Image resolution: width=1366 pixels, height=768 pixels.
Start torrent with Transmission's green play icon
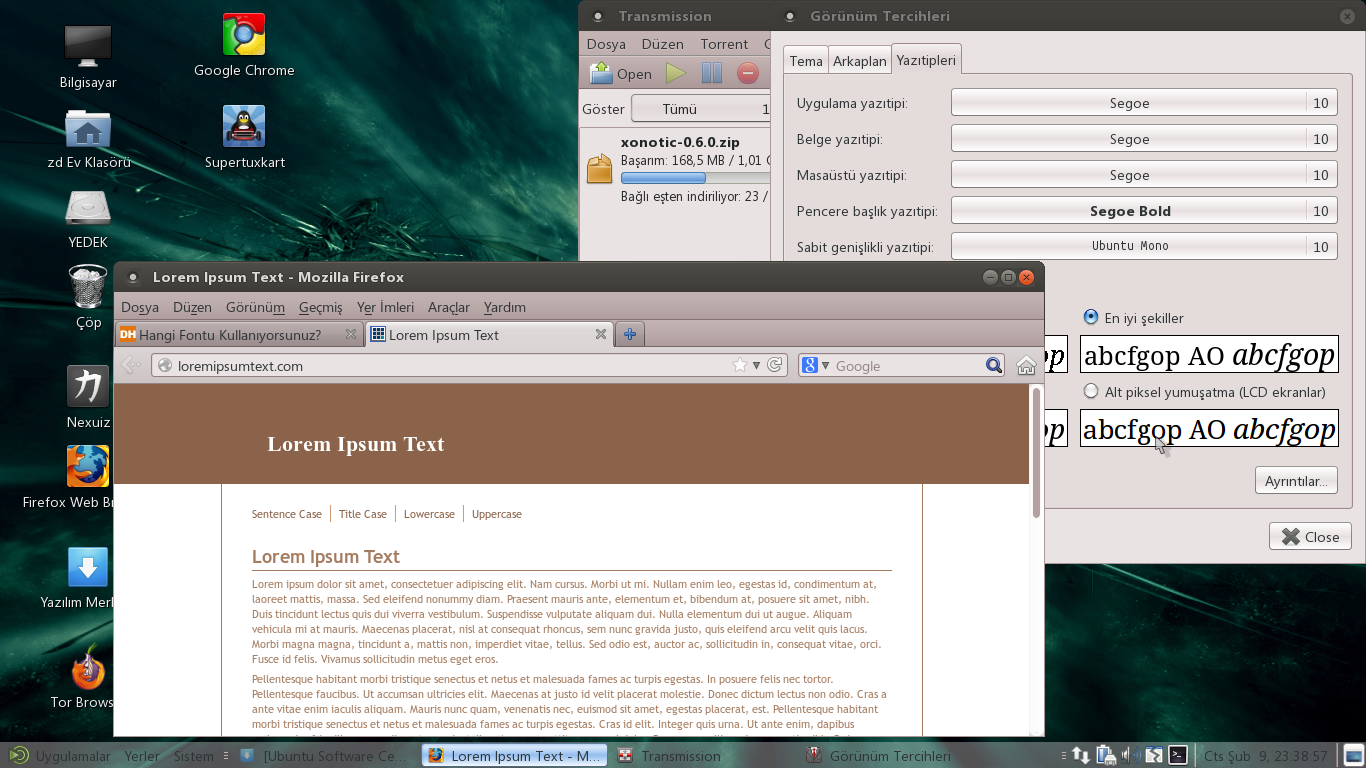coord(677,73)
